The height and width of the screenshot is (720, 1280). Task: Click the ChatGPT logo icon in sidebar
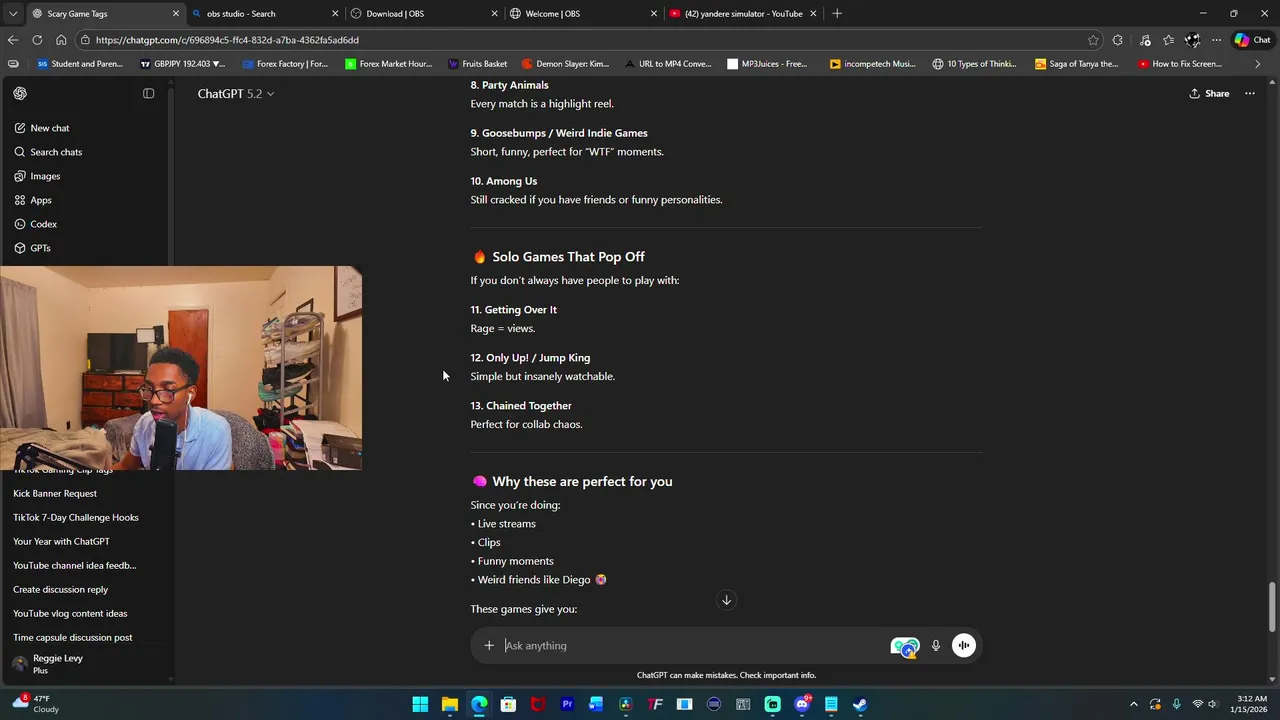click(x=20, y=93)
